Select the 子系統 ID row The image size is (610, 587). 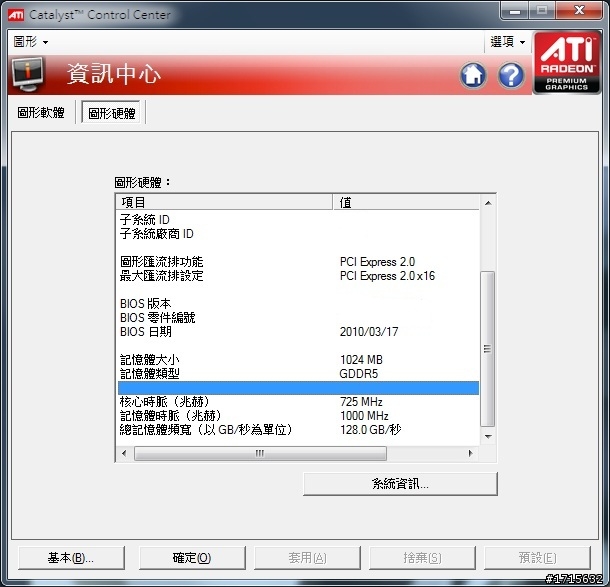[x=298, y=220]
